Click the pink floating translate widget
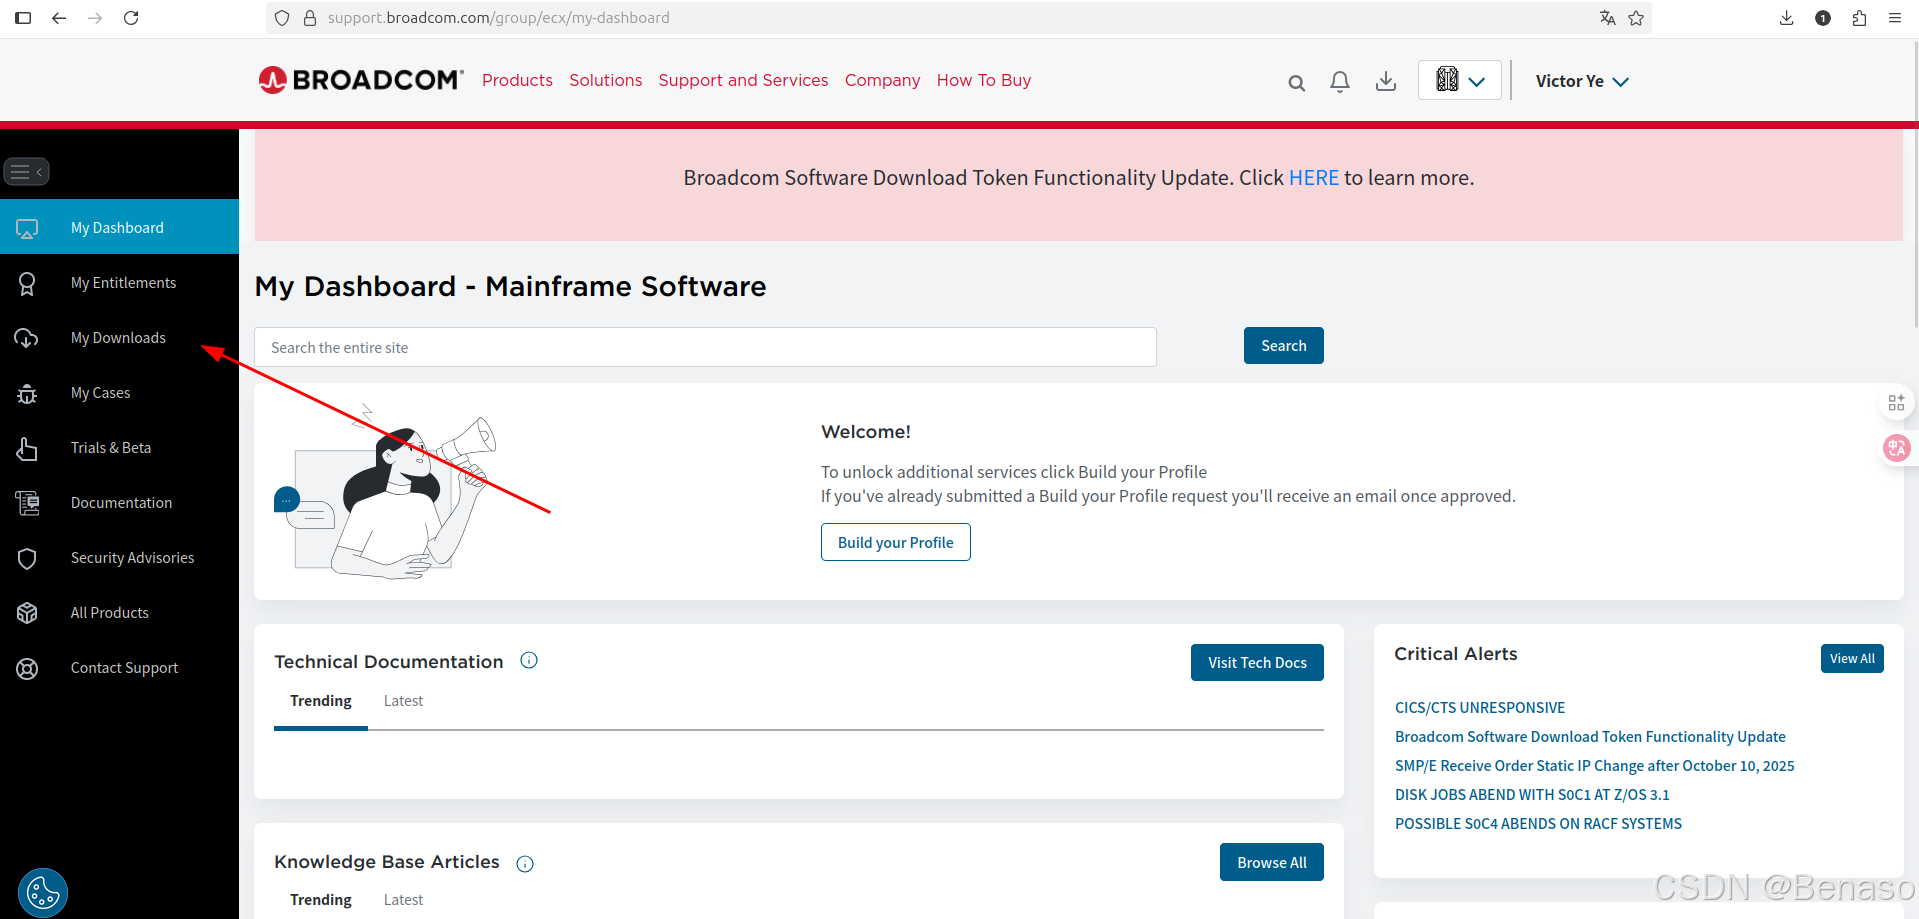1919x919 pixels. 1896,448
